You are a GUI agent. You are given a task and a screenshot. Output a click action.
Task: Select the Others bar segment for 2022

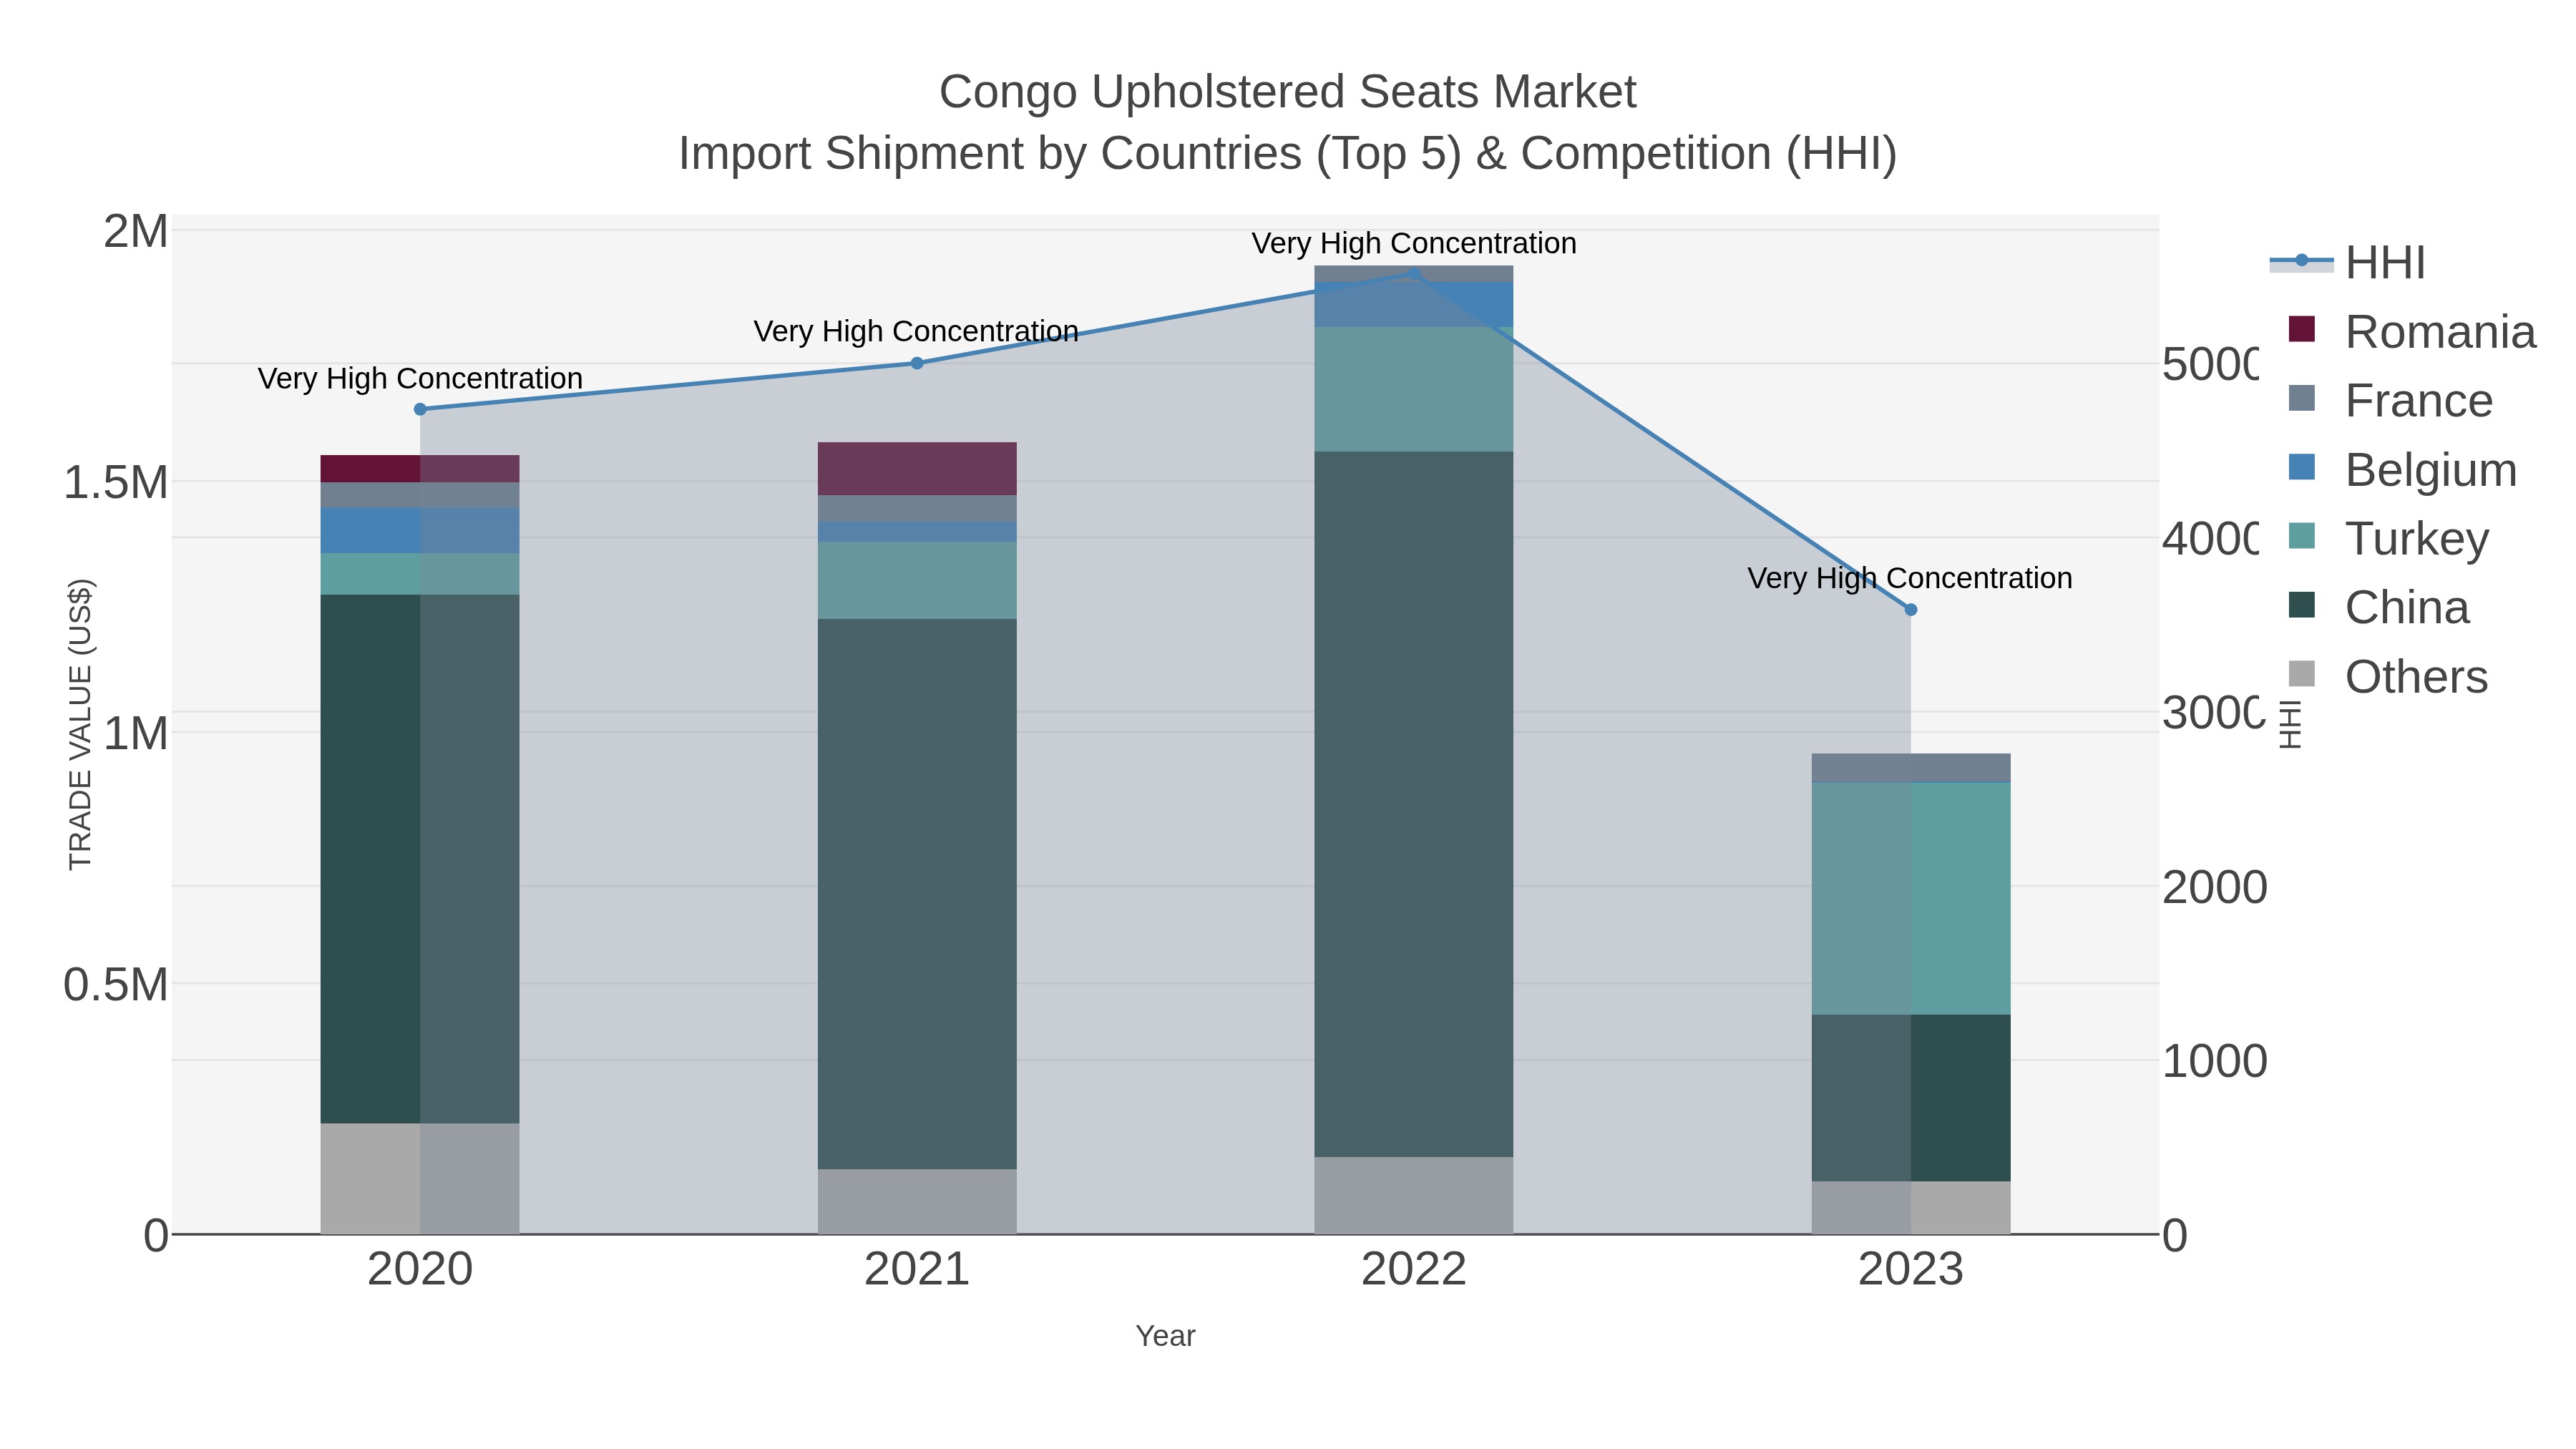pyautogui.click(x=1414, y=1195)
